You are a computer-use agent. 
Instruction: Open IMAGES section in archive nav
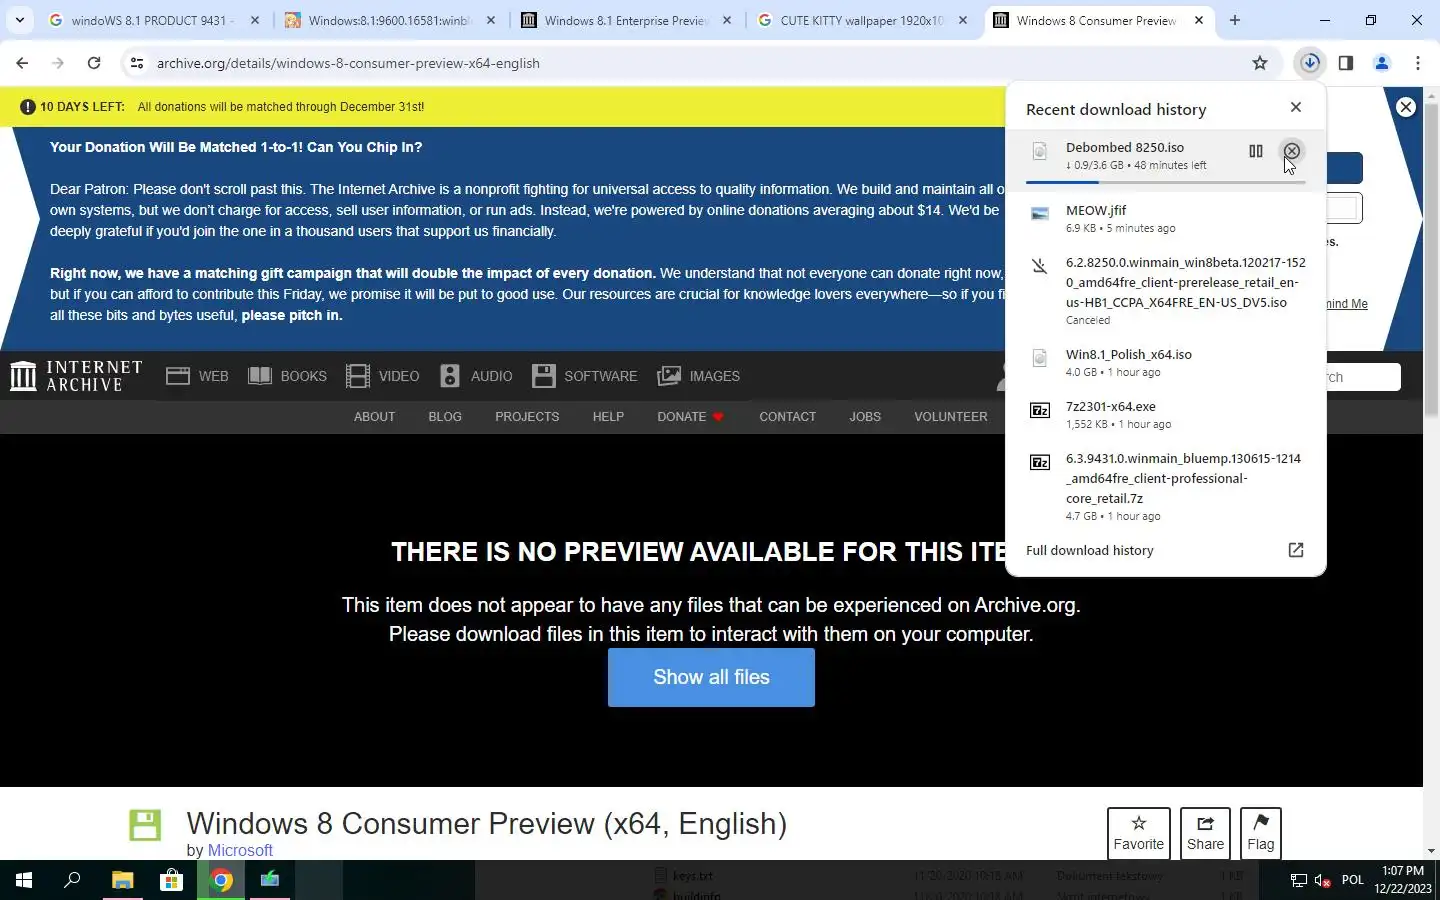pos(699,376)
